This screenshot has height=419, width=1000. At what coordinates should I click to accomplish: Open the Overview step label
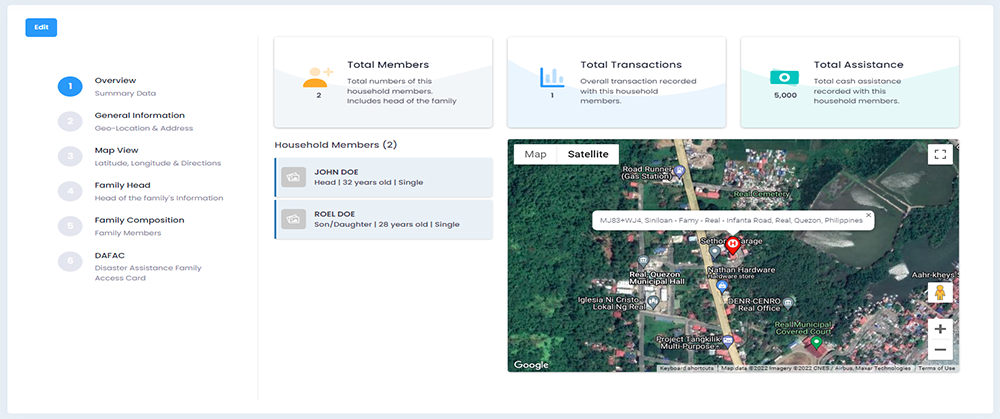tap(115, 80)
